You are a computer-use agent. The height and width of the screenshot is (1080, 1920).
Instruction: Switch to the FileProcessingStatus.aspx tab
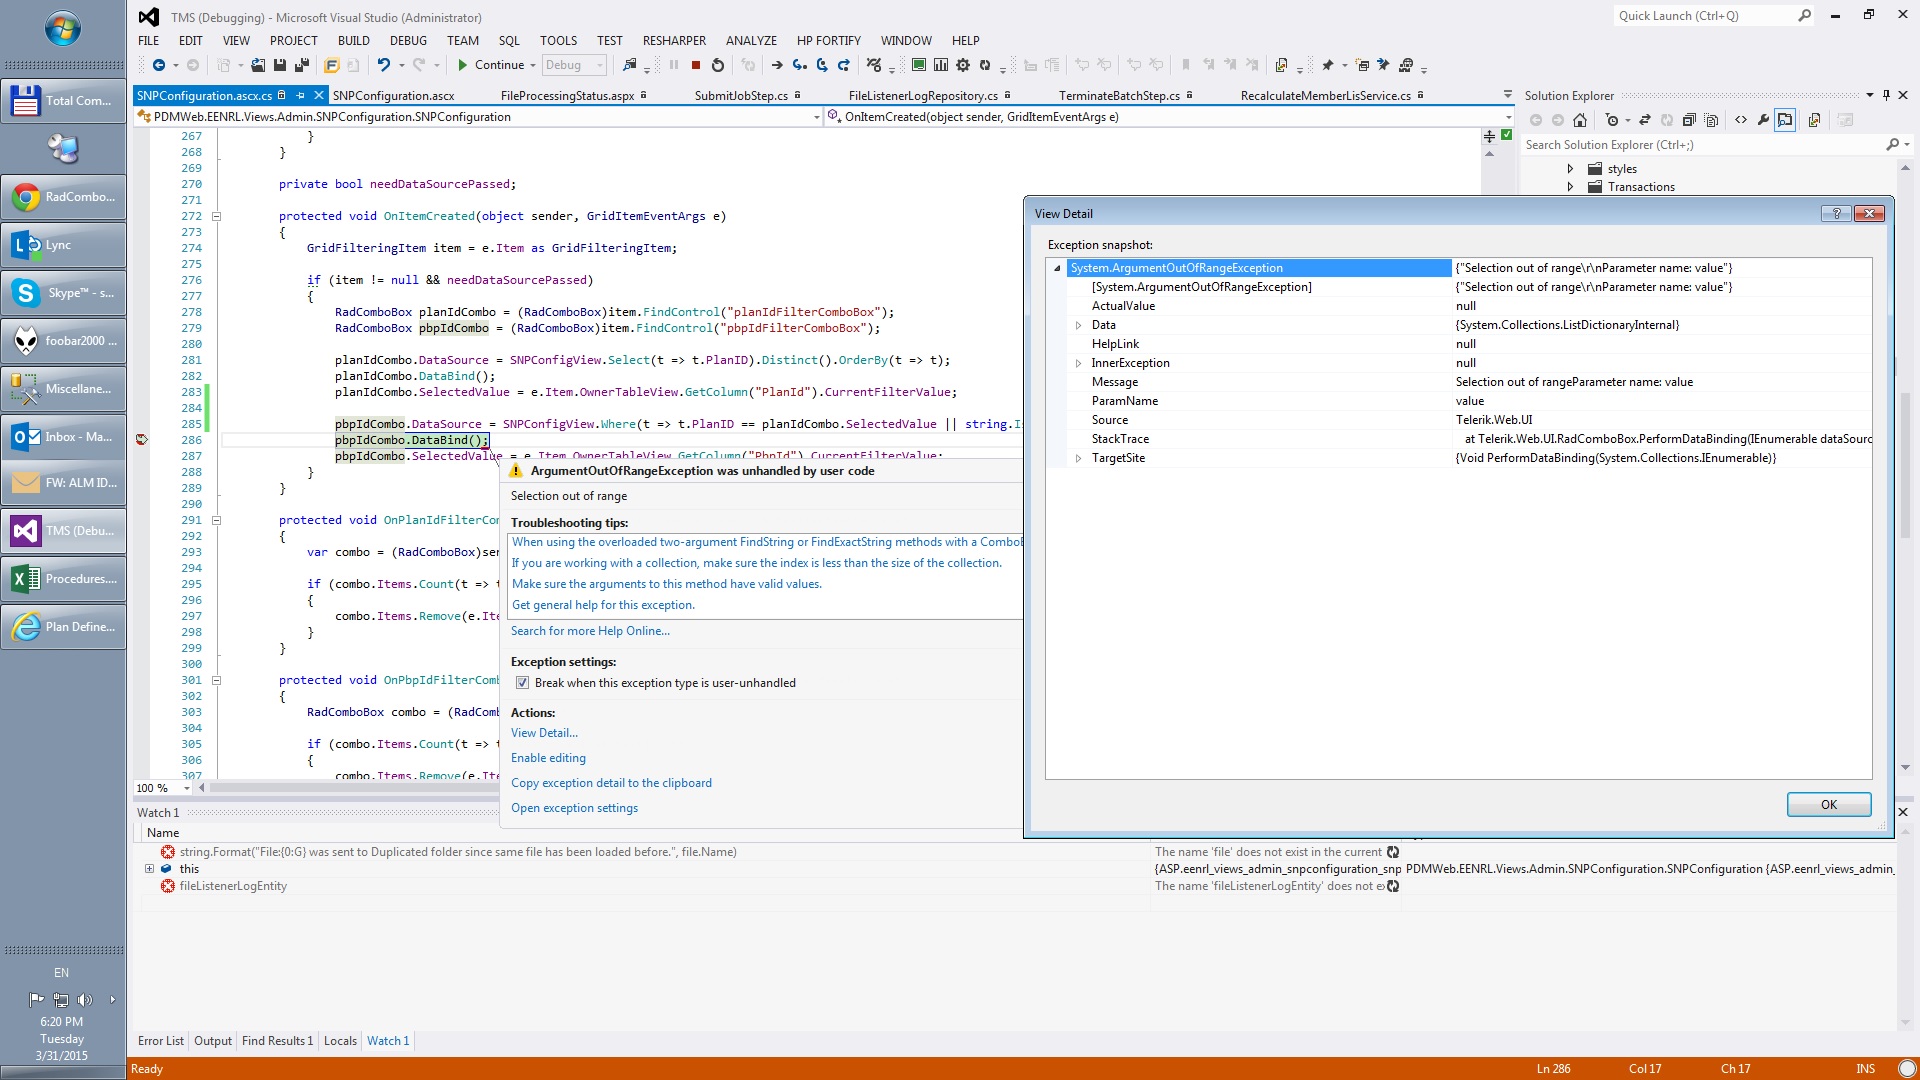pos(567,96)
